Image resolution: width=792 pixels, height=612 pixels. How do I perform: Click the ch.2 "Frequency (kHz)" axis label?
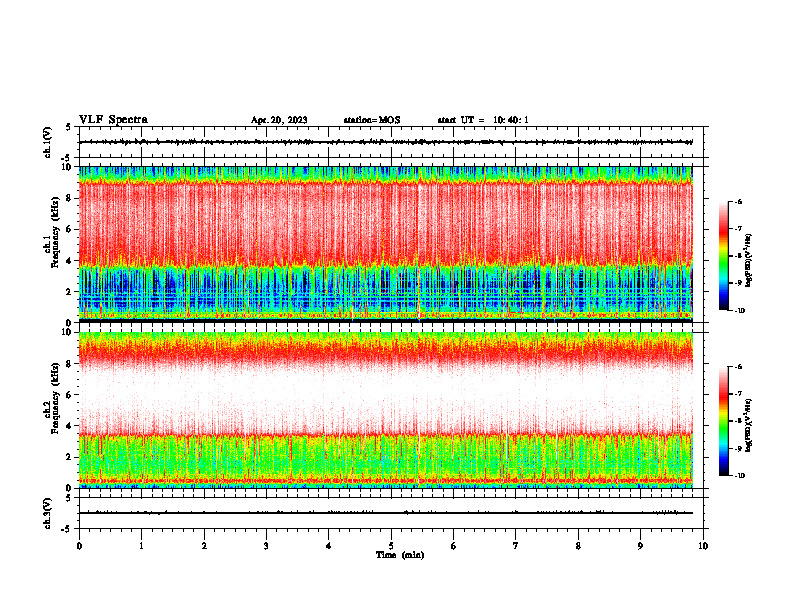pos(55,398)
